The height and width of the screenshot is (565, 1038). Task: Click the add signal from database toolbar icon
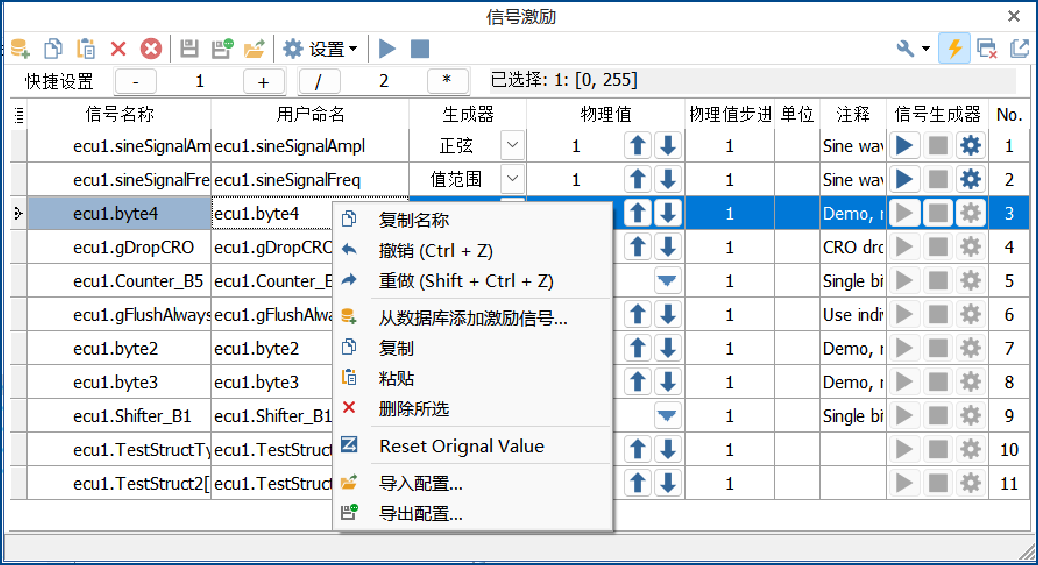[x=21, y=48]
